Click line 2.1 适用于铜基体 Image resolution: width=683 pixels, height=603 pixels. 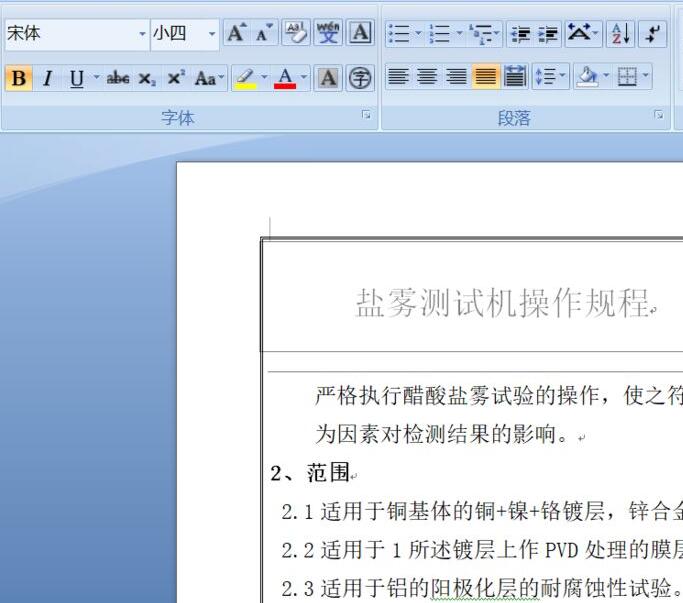(x=482, y=512)
